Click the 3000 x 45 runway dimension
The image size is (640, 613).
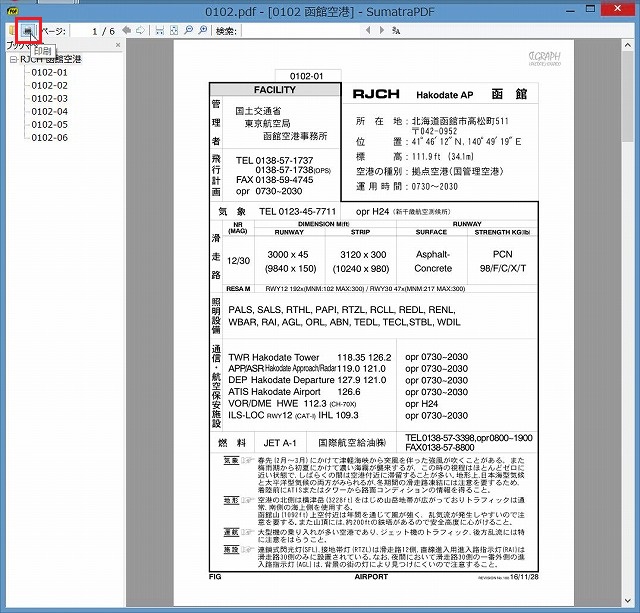click(288, 255)
